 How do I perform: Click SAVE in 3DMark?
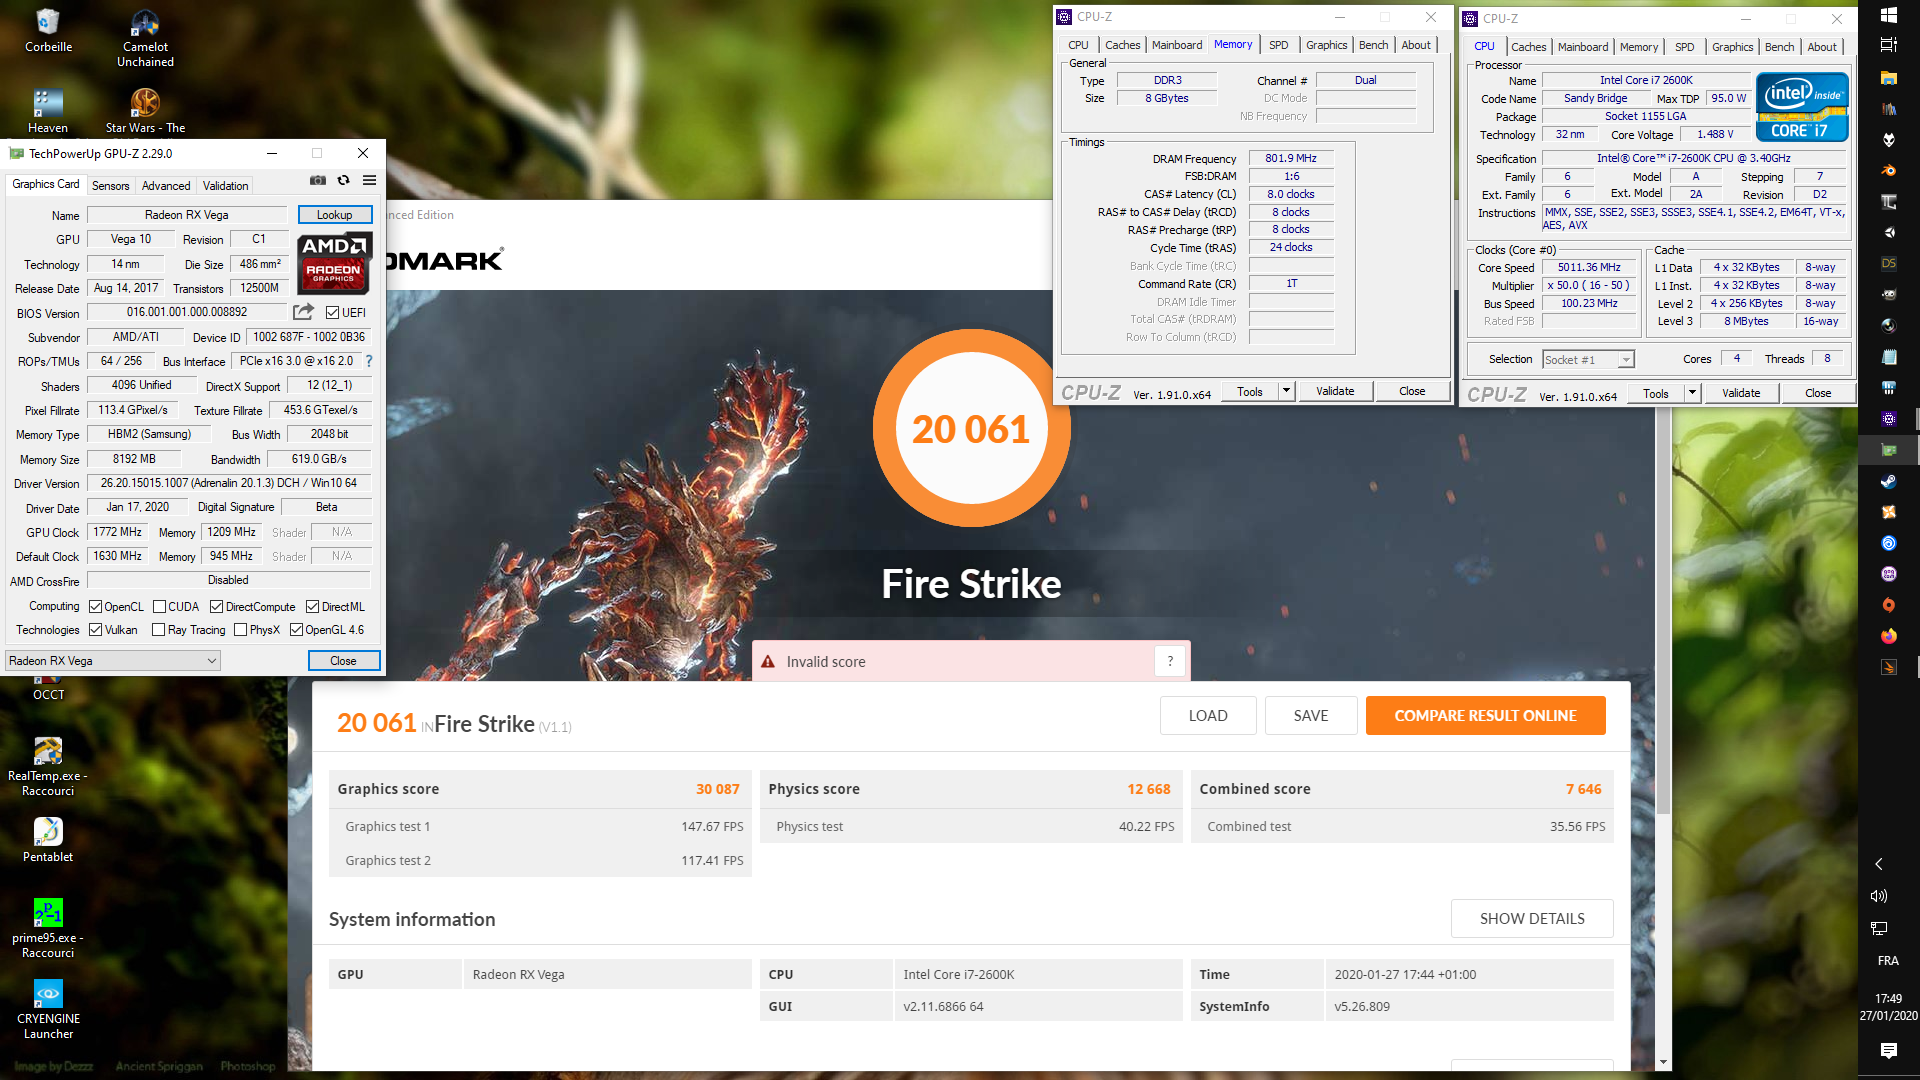point(1311,716)
